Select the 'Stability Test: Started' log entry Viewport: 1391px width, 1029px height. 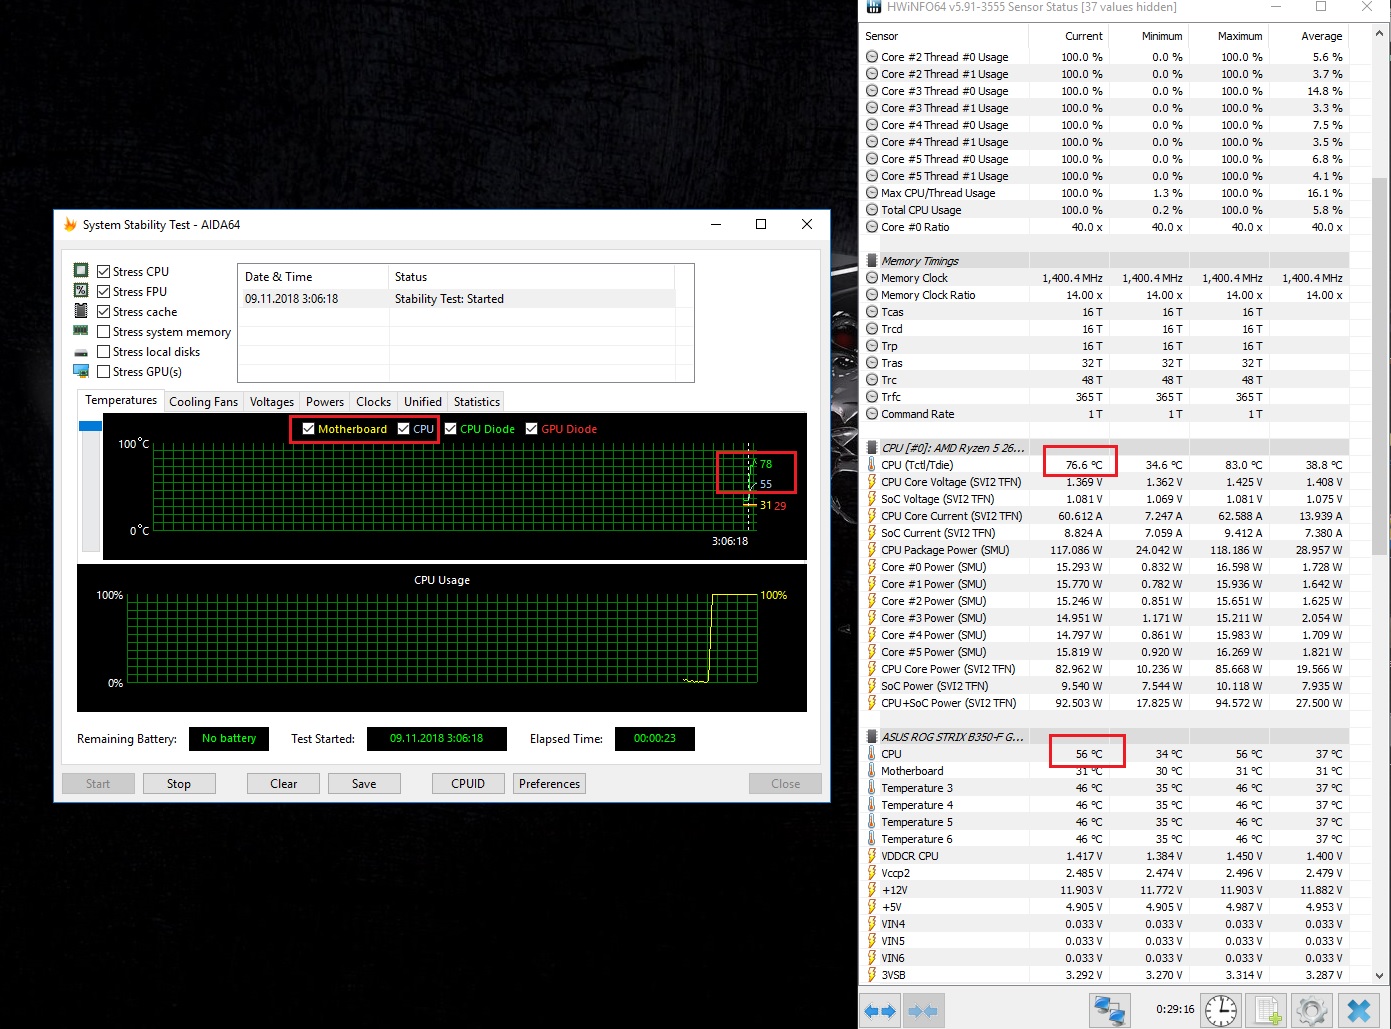point(456,299)
